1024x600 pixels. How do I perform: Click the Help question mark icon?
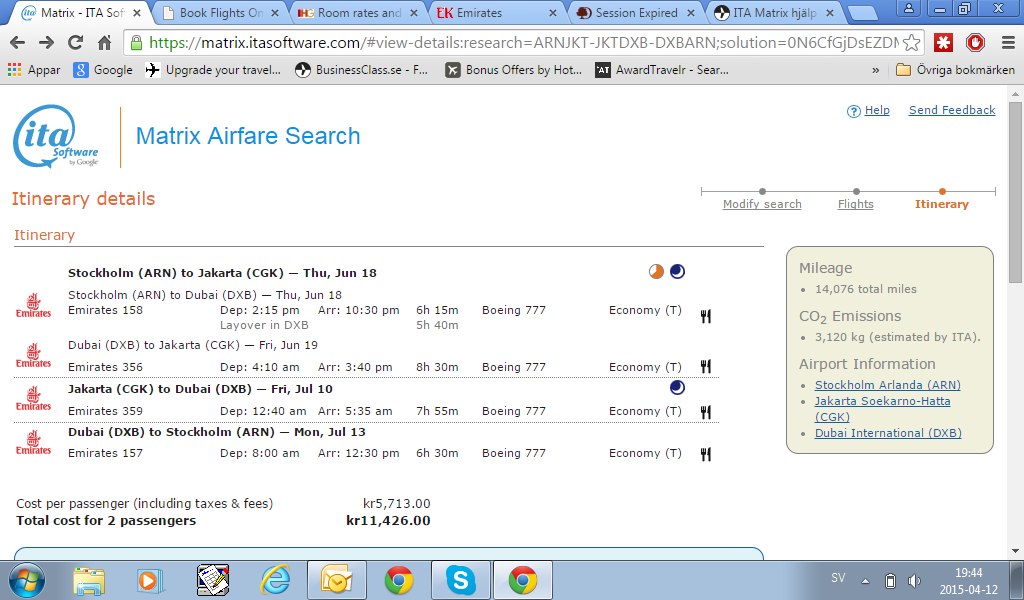click(853, 111)
